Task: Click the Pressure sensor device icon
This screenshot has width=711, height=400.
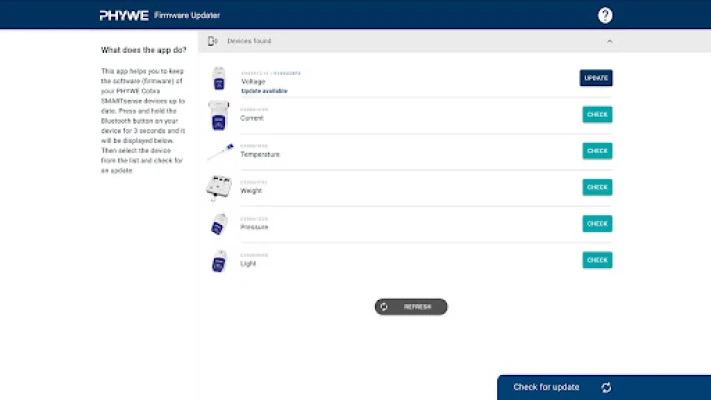Action: tap(219, 224)
